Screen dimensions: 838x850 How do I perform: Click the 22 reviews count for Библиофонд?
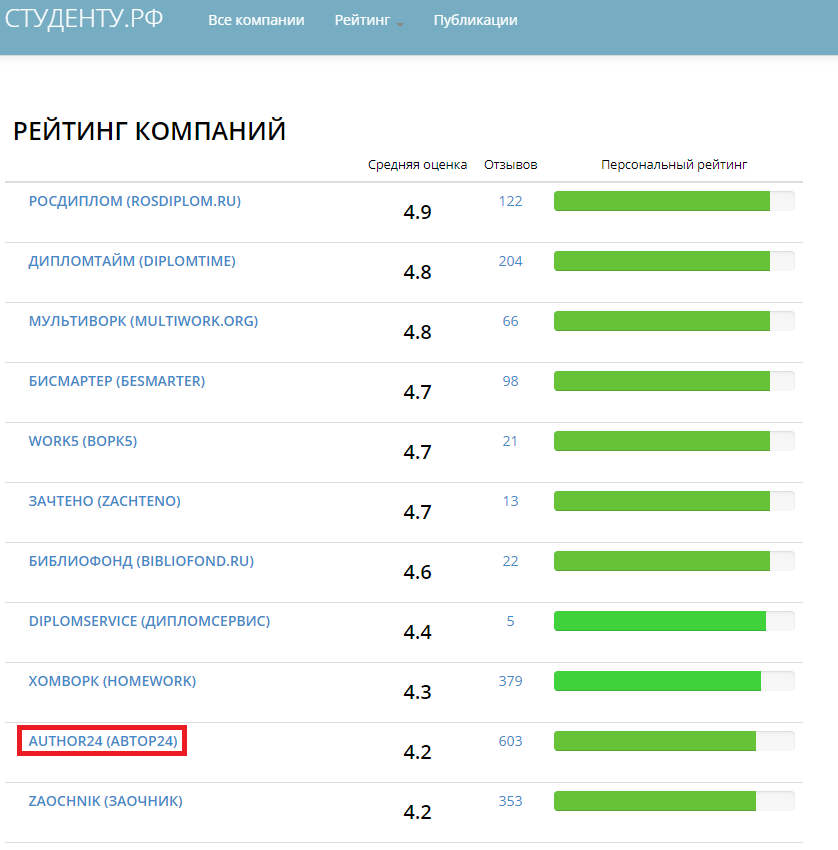[510, 561]
